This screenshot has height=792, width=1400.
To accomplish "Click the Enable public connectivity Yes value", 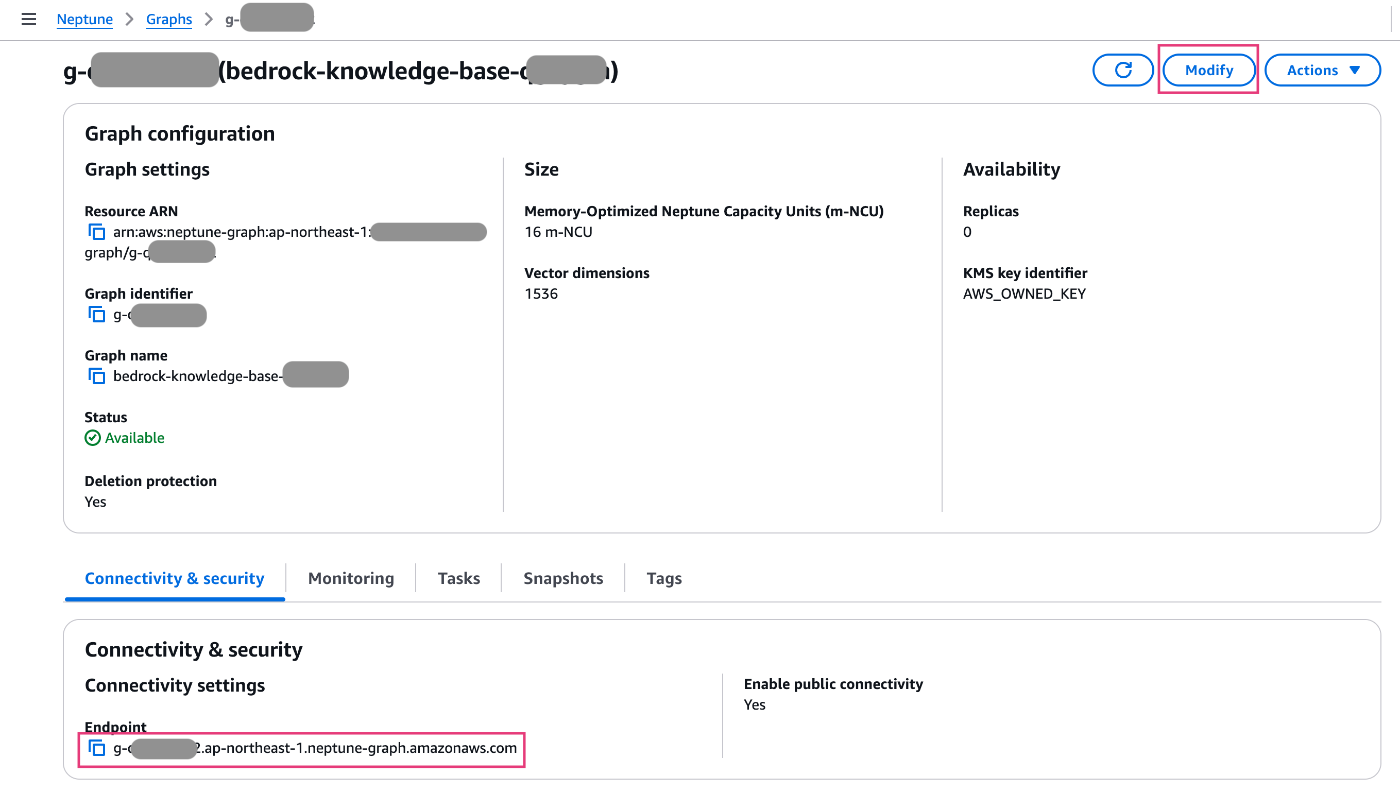I will 755,705.
